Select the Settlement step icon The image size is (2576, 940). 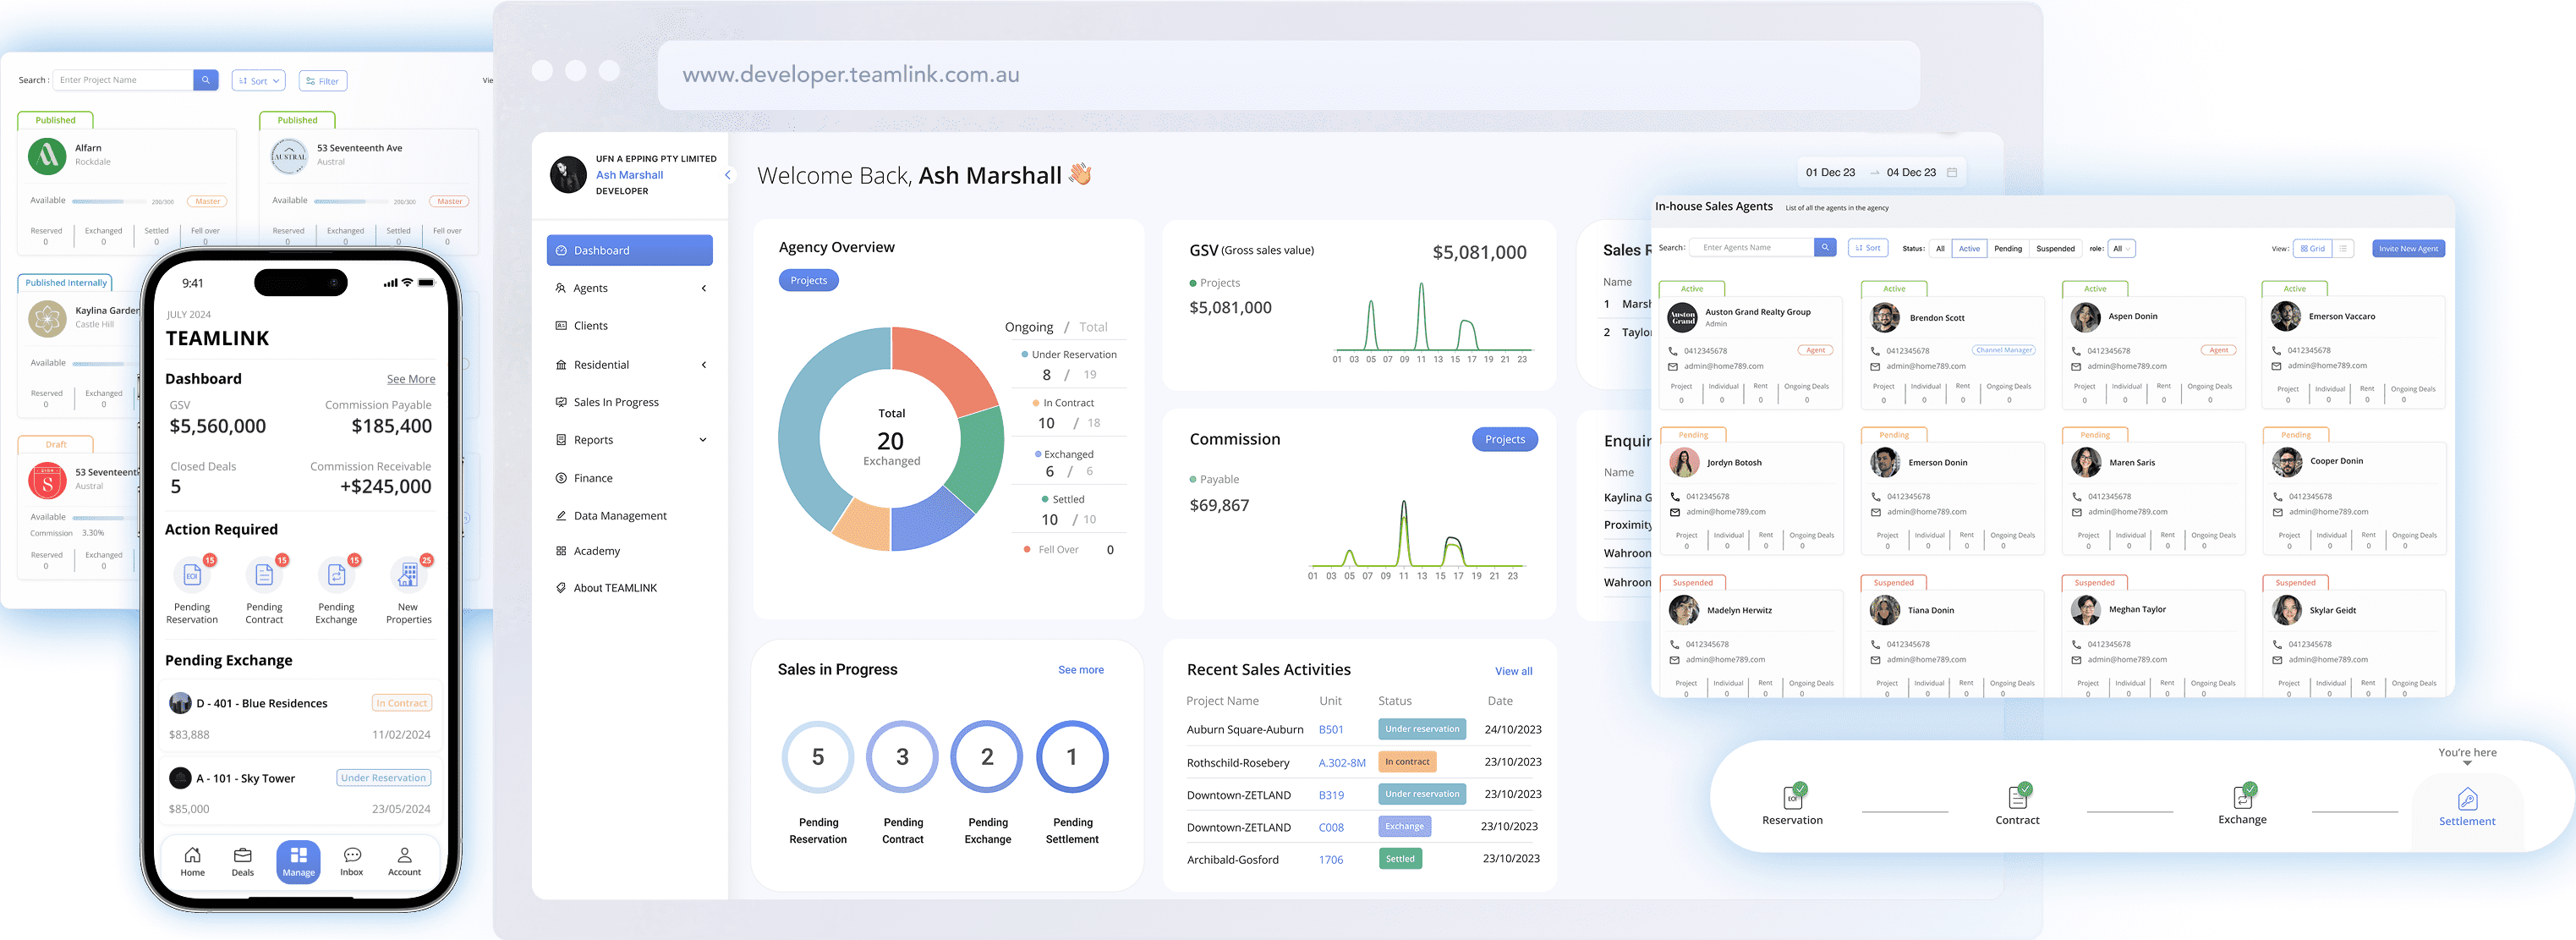coord(2467,799)
